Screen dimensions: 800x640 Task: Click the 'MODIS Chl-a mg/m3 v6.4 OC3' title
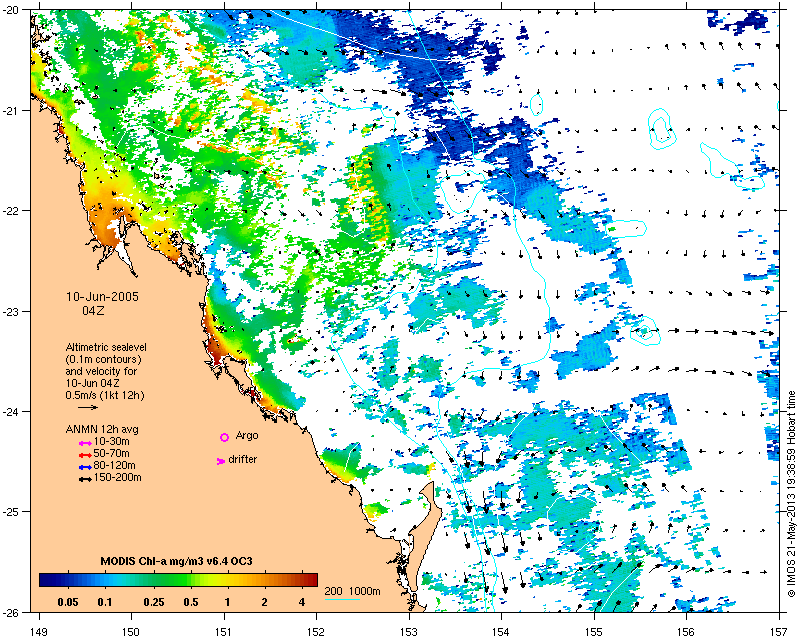pyautogui.click(x=177, y=561)
